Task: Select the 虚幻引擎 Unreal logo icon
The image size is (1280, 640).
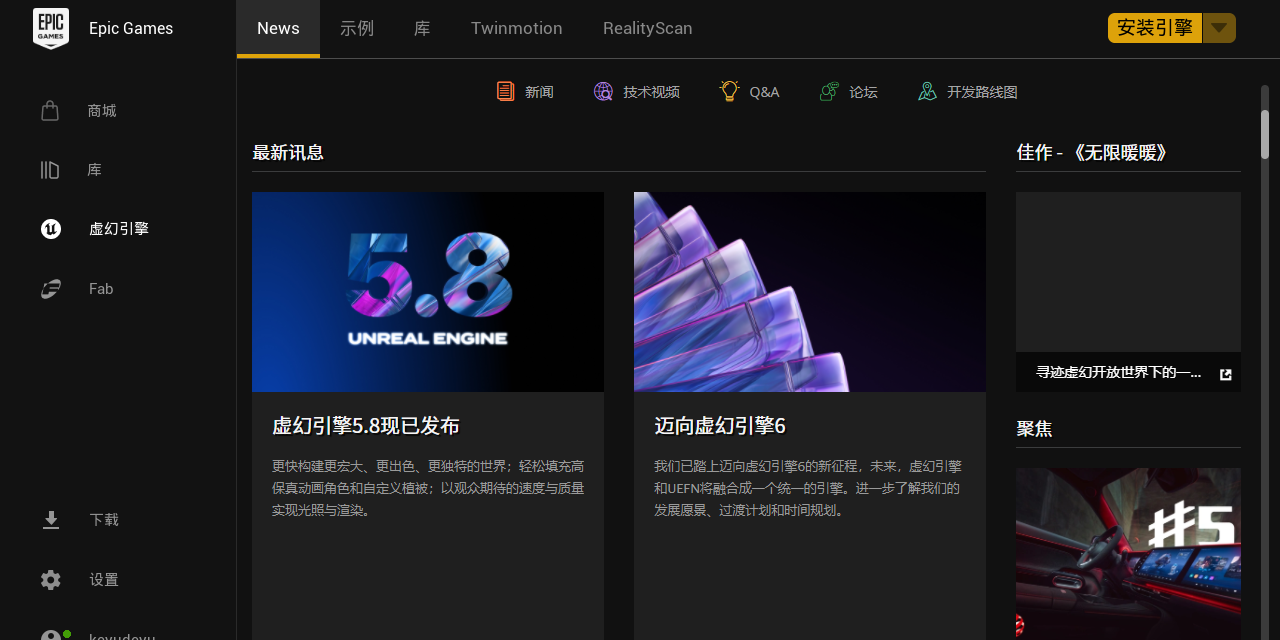Action: 51,229
